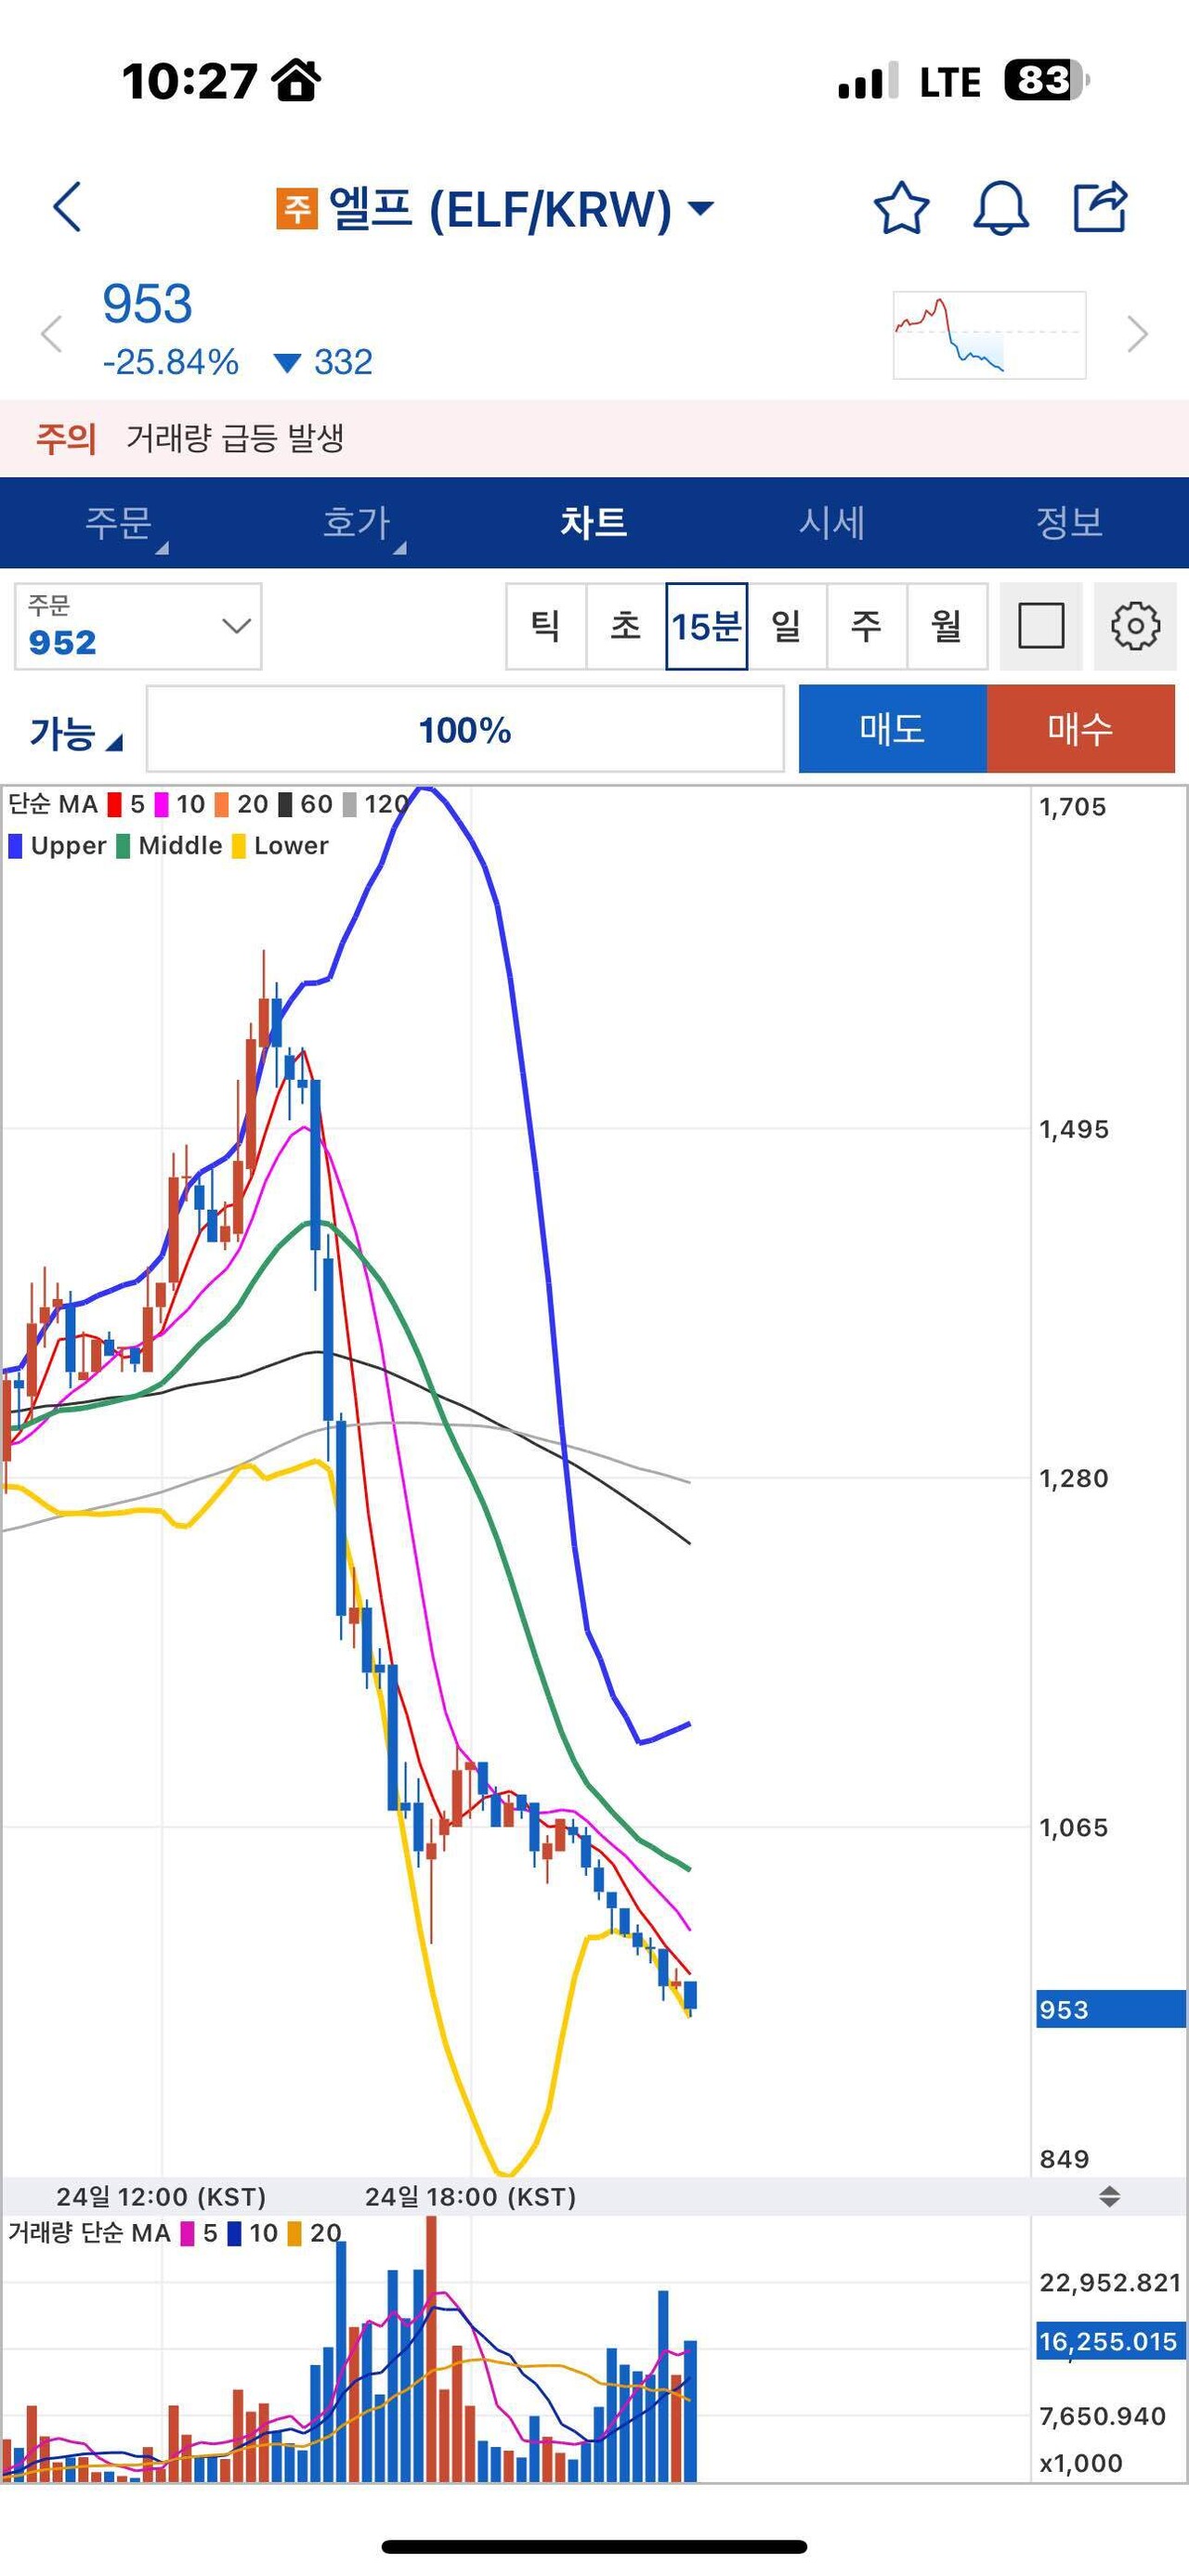
Task: Go to previous coin with left chevron
Action: tap(52, 334)
